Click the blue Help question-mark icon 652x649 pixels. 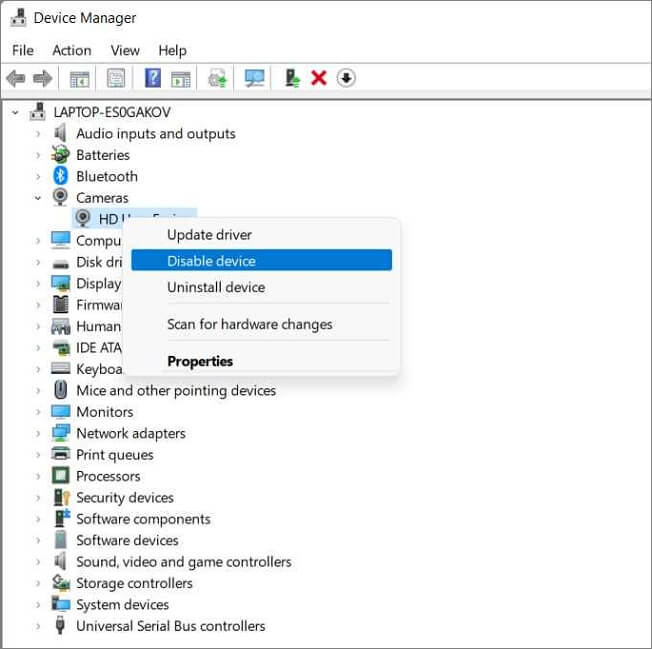(x=153, y=78)
